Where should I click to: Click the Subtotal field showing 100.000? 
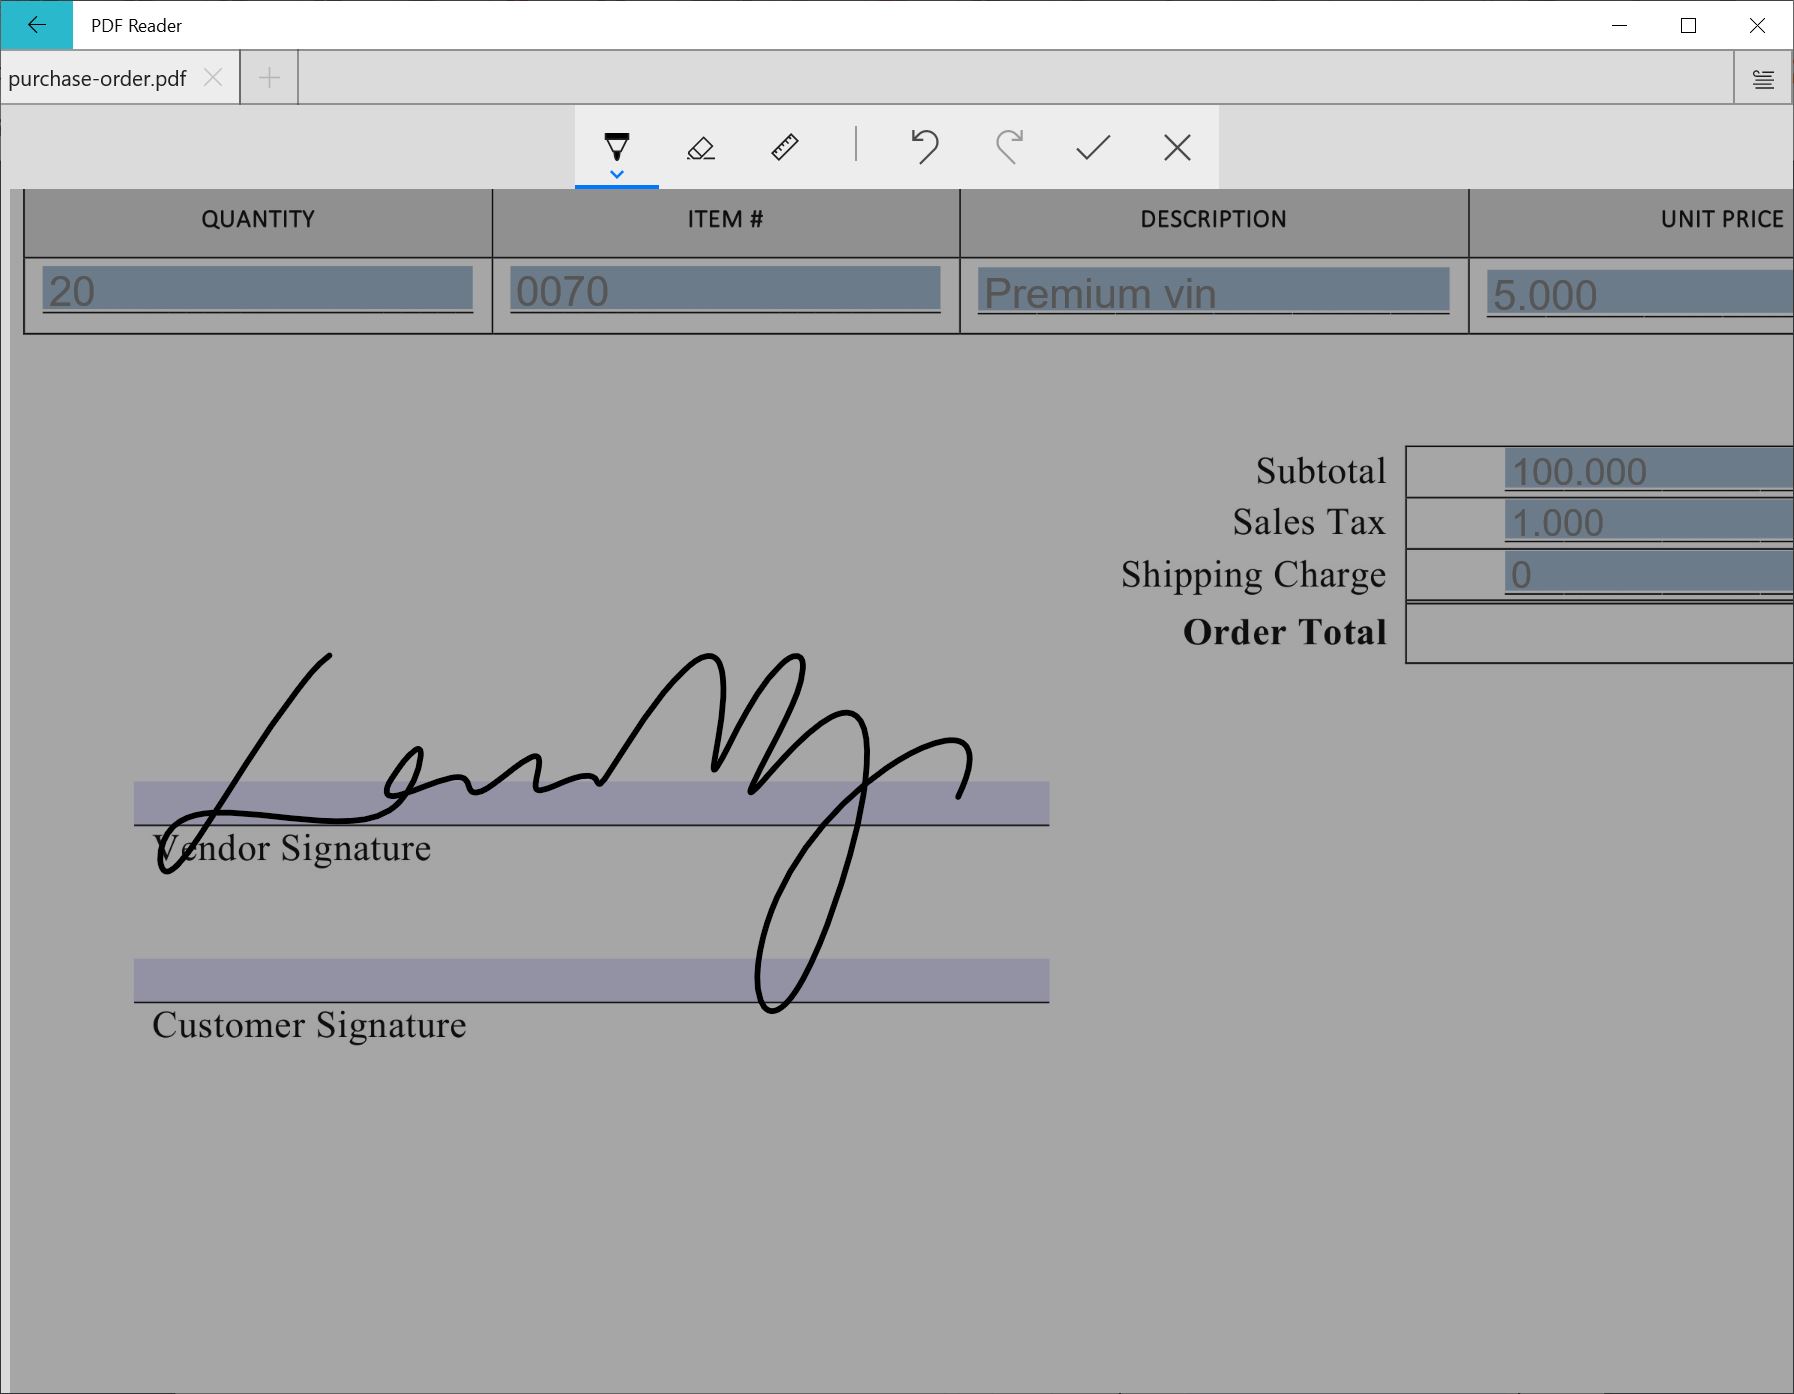1647,471
